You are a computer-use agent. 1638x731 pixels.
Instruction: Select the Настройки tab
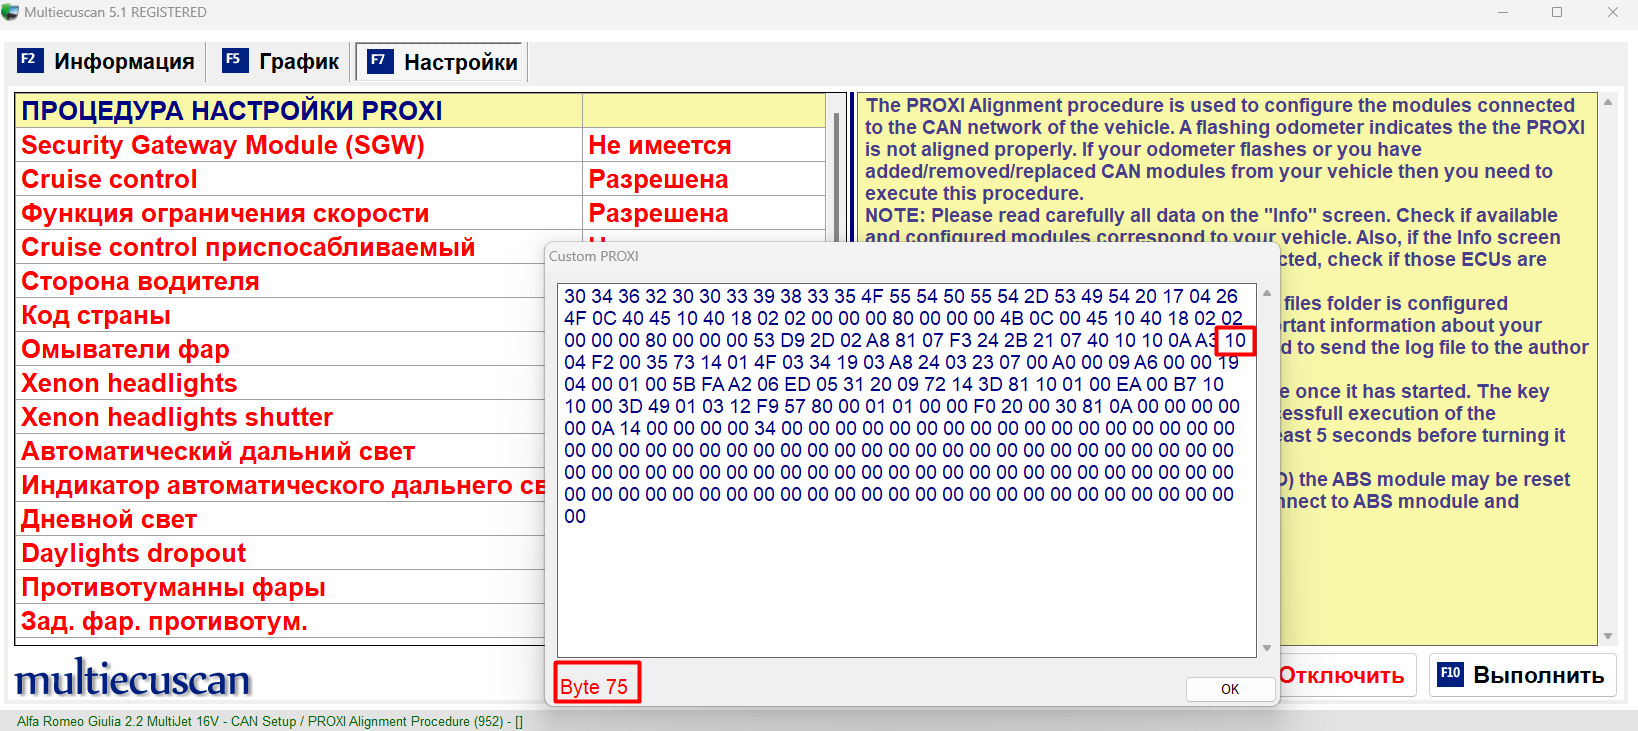pyautogui.click(x=441, y=62)
